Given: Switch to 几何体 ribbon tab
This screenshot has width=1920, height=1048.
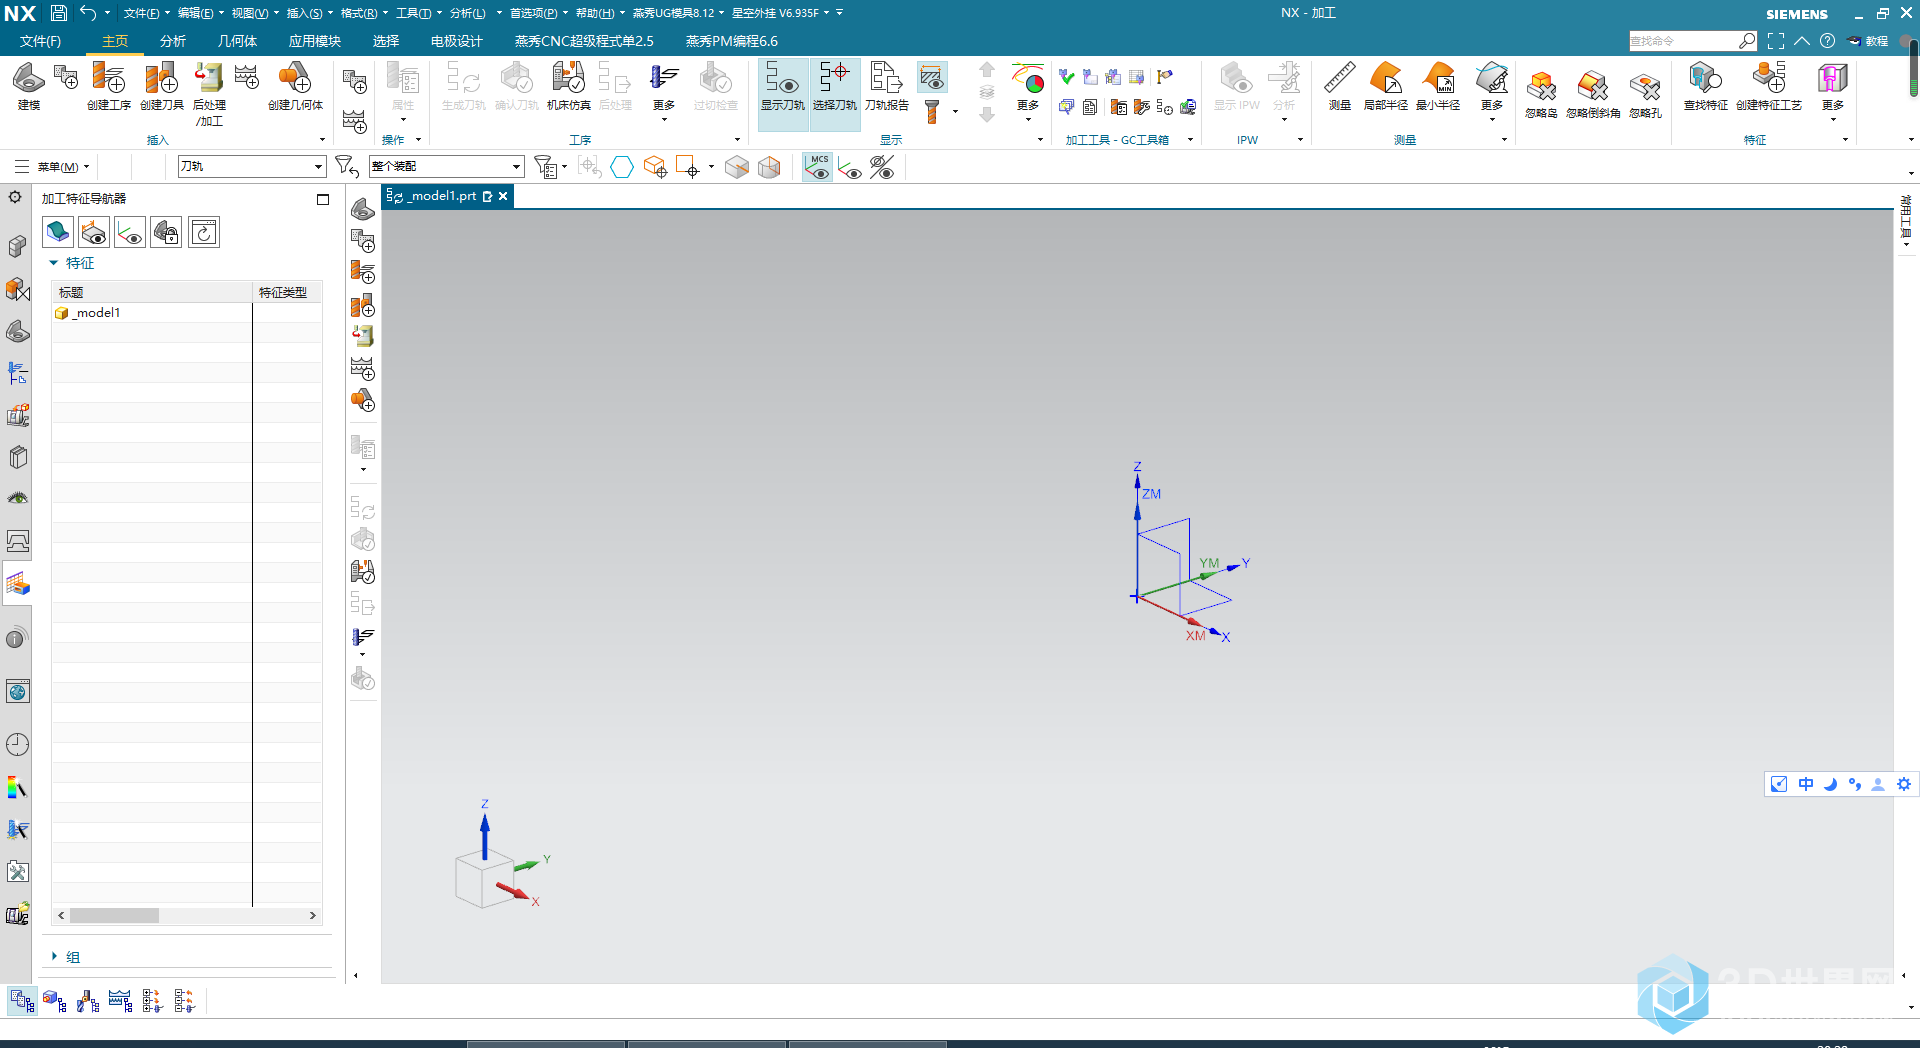Looking at the screenshot, I should coord(238,41).
